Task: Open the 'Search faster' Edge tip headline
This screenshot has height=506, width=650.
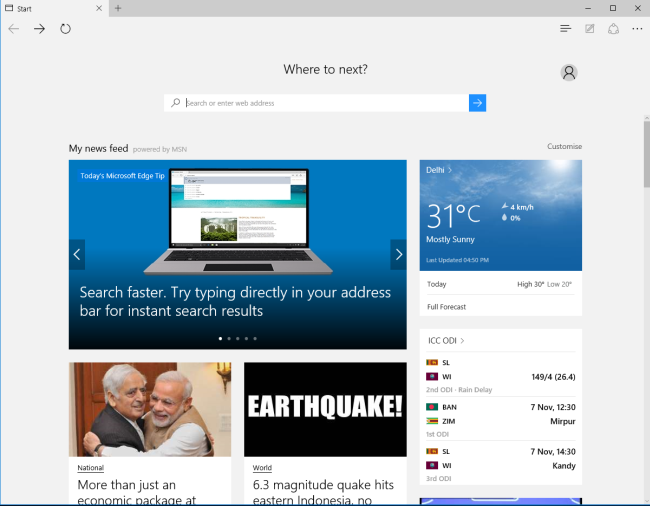Action: 235,302
